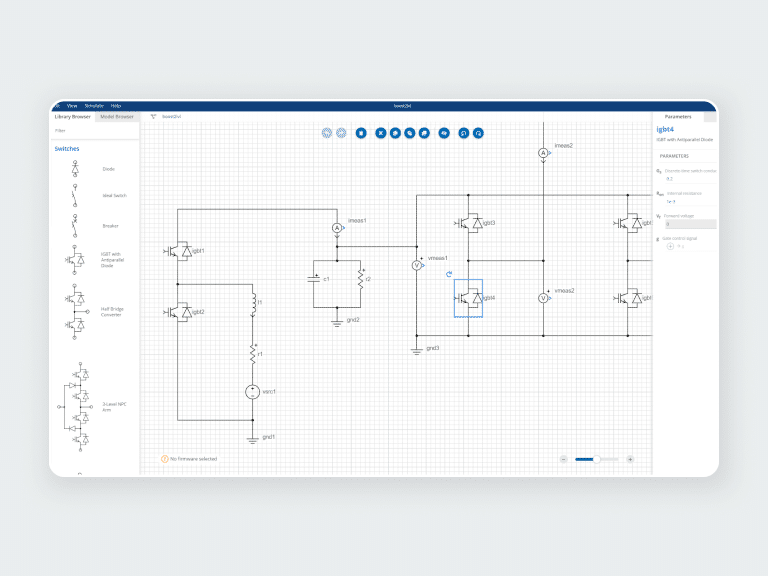This screenshot has width=768, height=576.
Task: Edit the Forward voltage field
Action: (691, 224)
